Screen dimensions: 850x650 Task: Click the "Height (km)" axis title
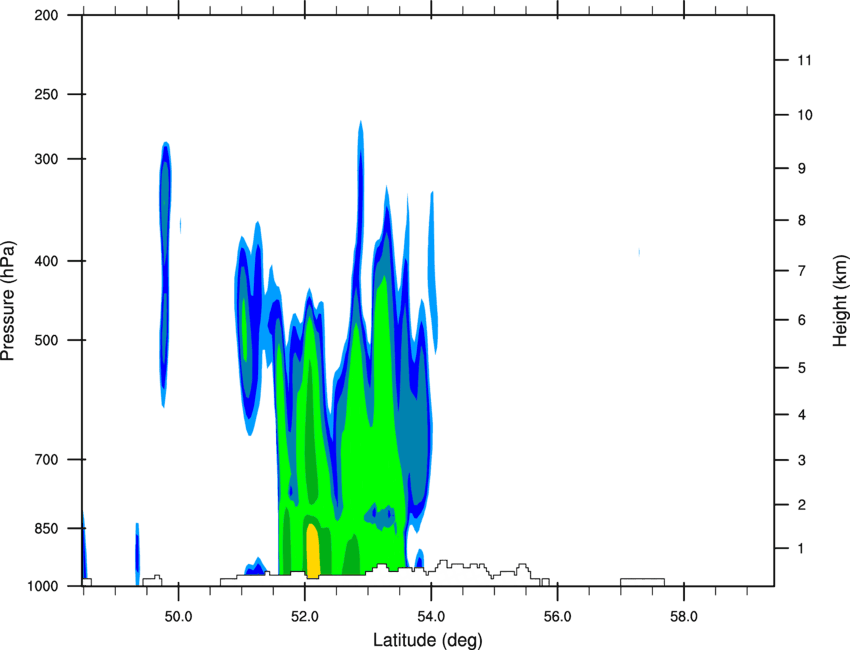tap(839, 300)
